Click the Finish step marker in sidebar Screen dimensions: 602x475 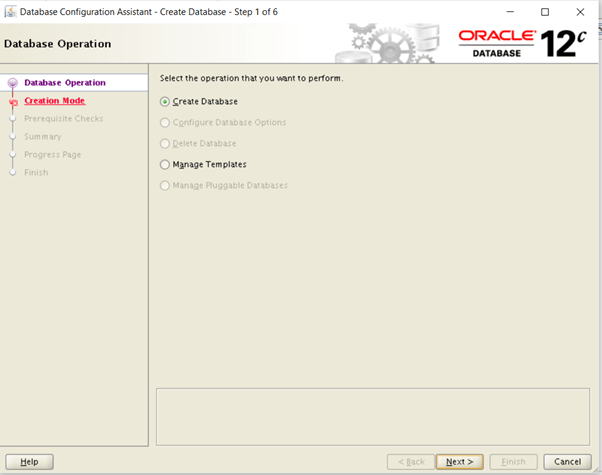pos(13,173)
